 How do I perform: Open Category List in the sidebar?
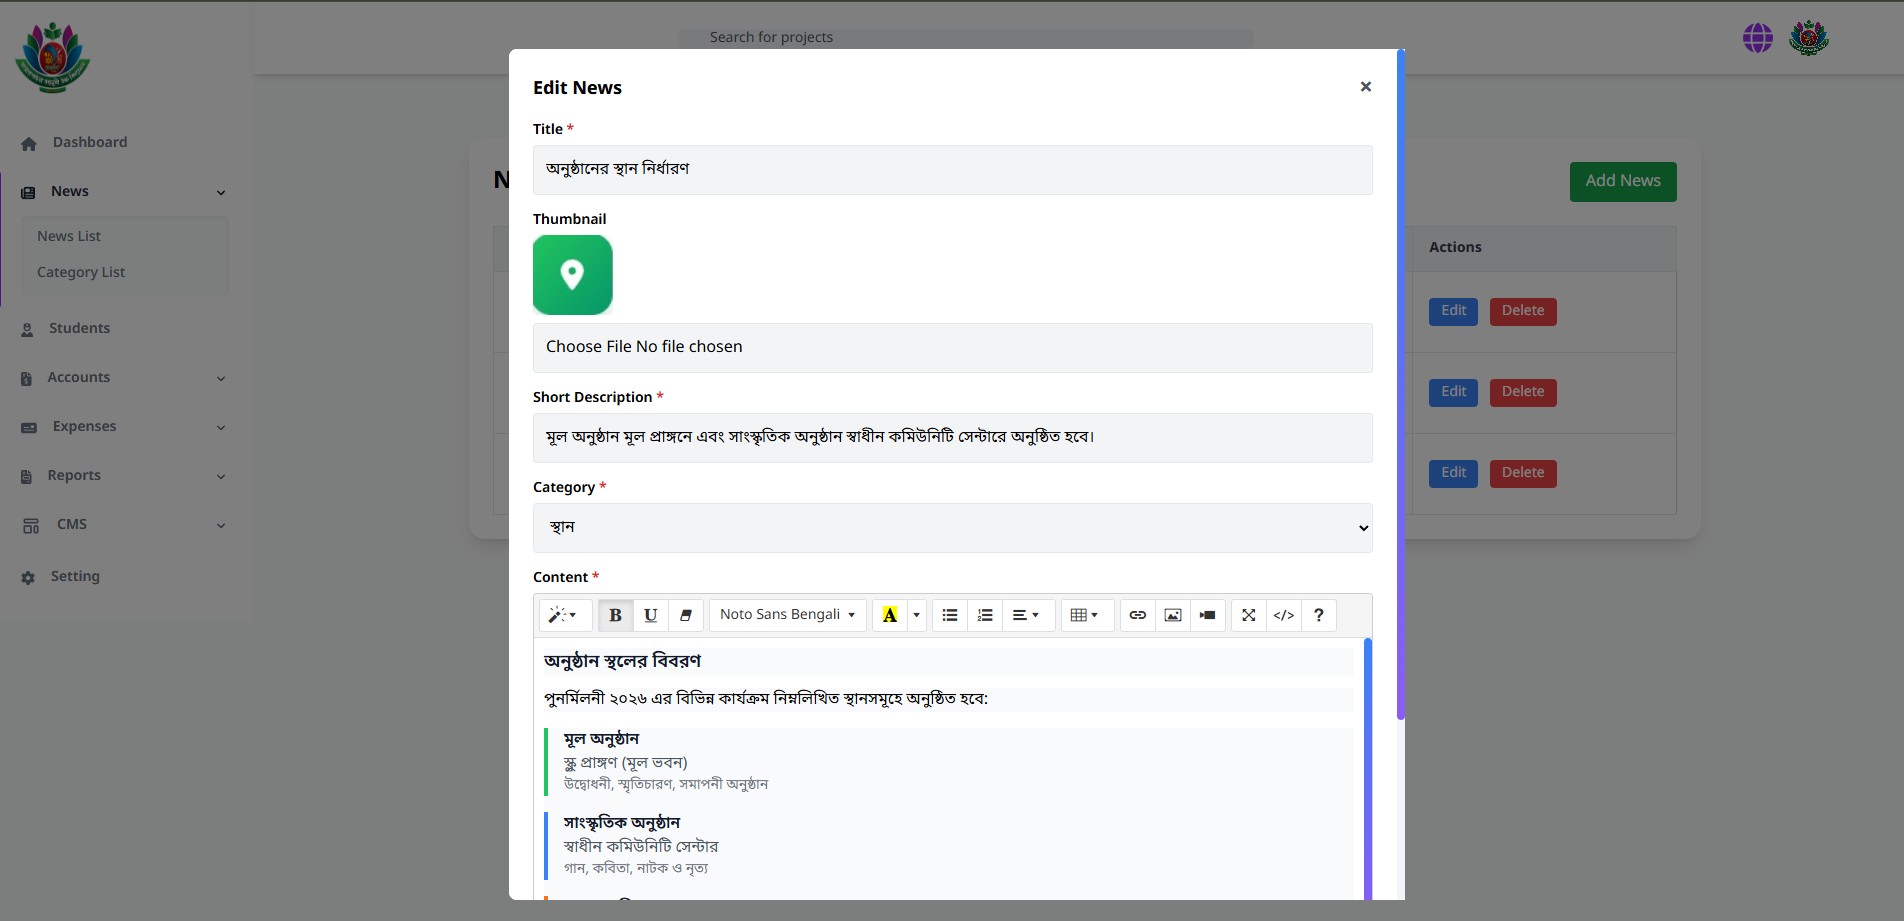click(x=81, y=272)
